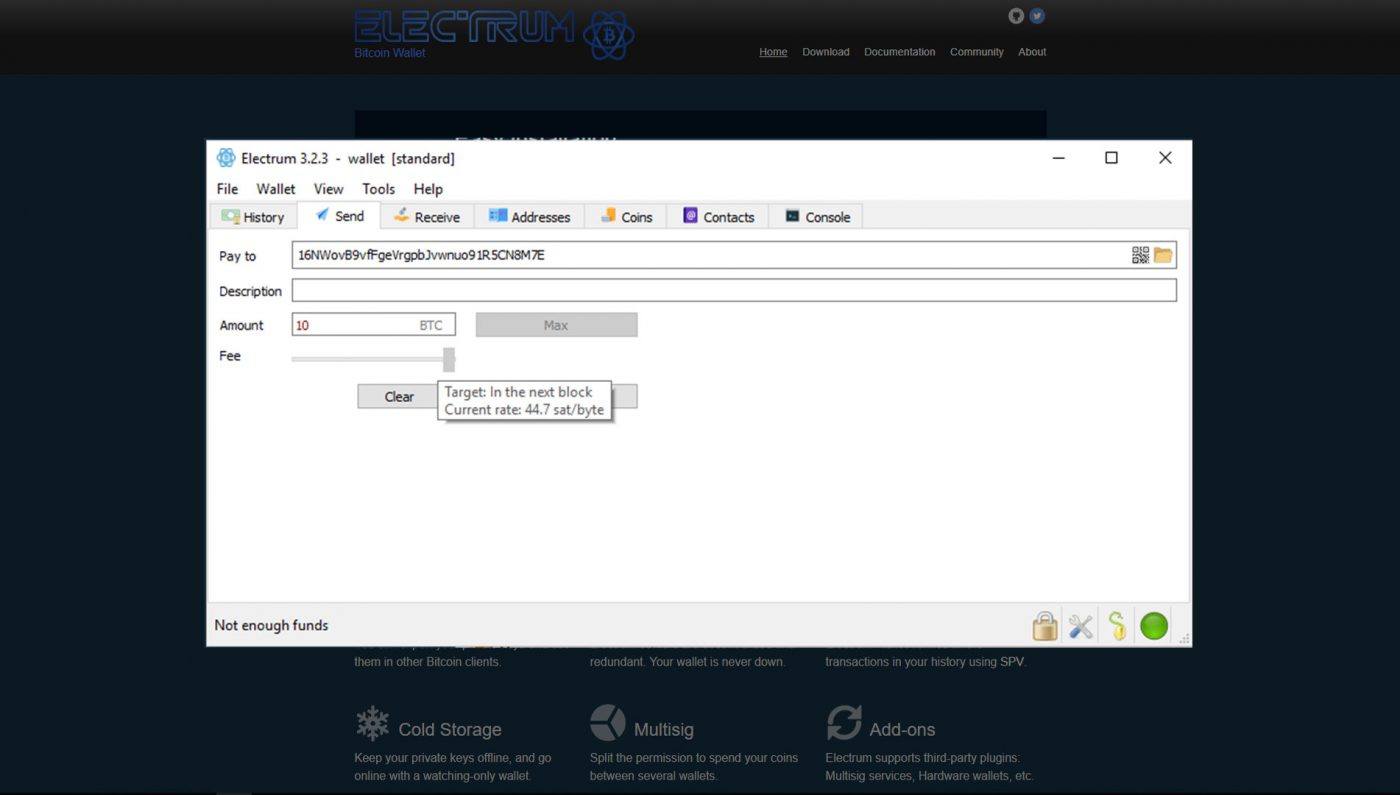The width and height of the screenshot is (1400, 795).
Task: Click into the Description field
Action: (734, 291)
